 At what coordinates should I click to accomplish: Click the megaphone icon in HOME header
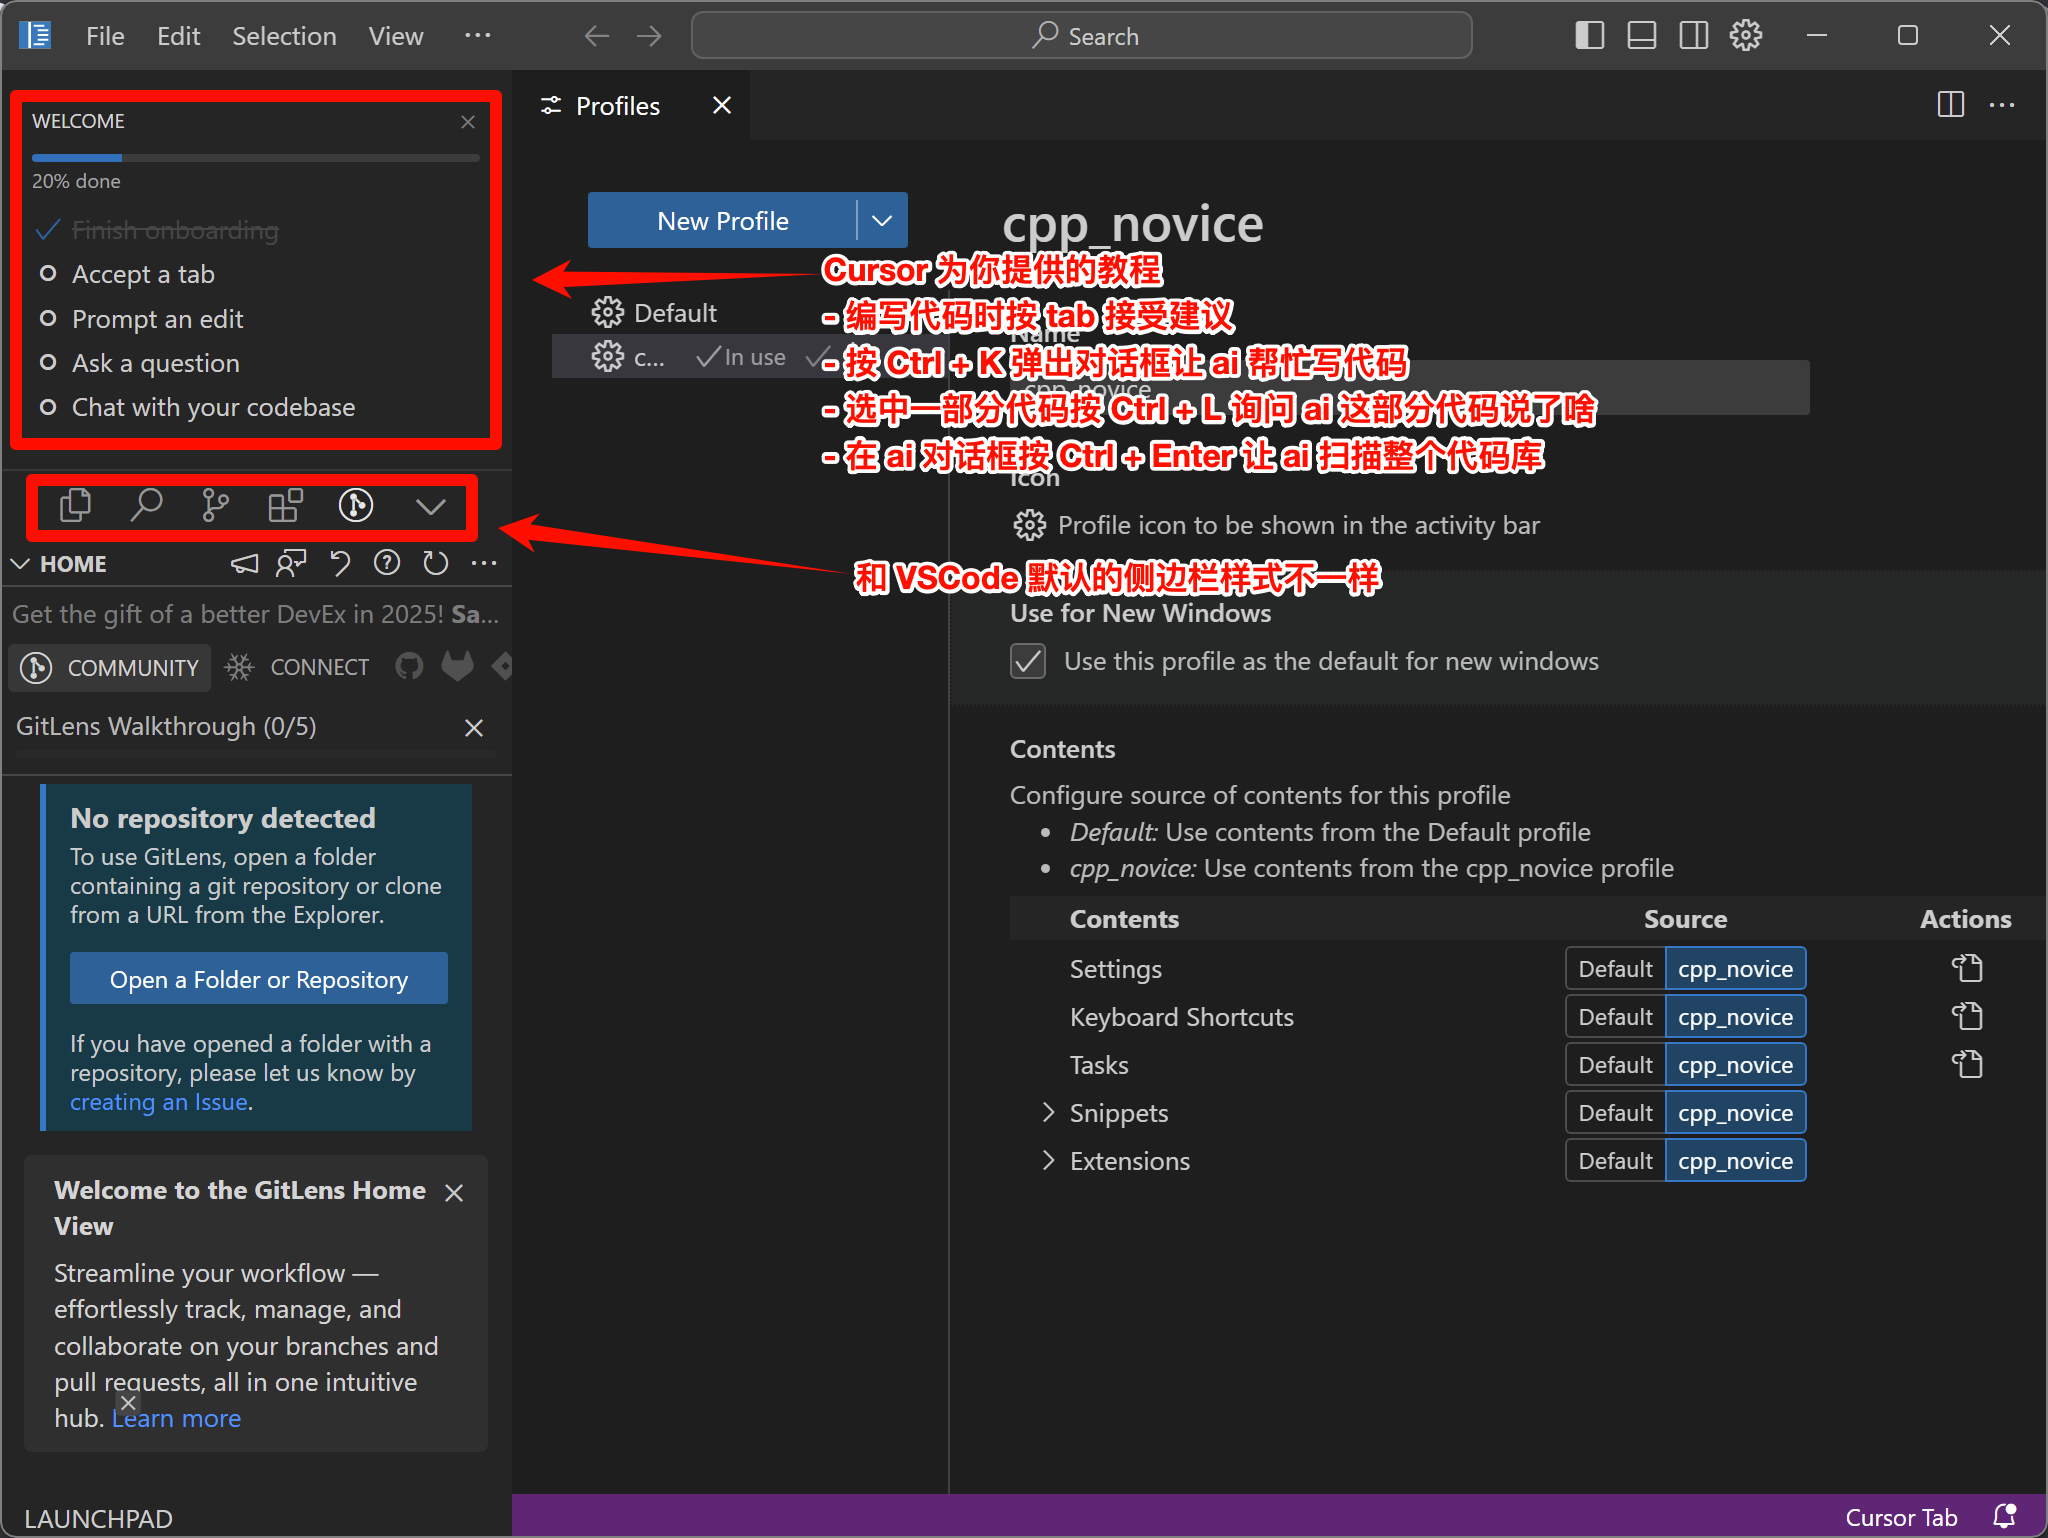tap(244, 564)
